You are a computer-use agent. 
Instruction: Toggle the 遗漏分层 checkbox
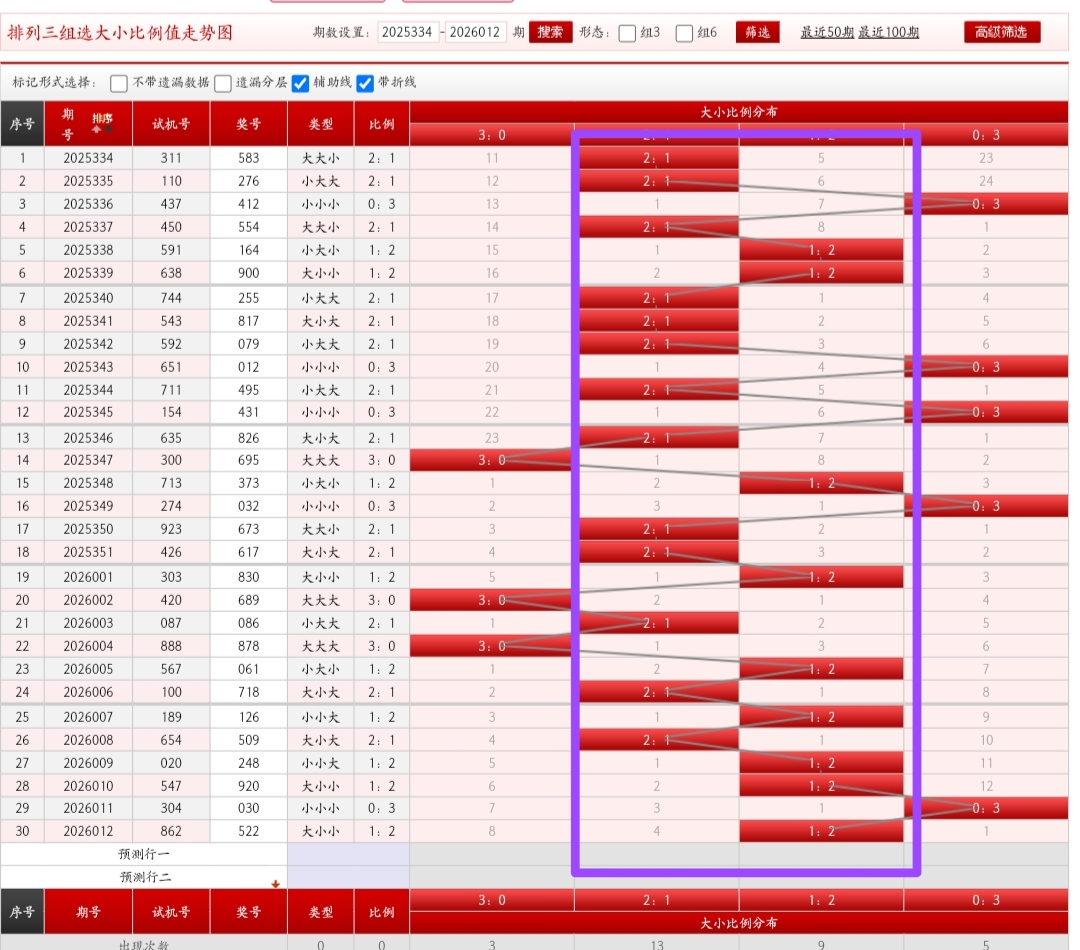coord(223,83)
